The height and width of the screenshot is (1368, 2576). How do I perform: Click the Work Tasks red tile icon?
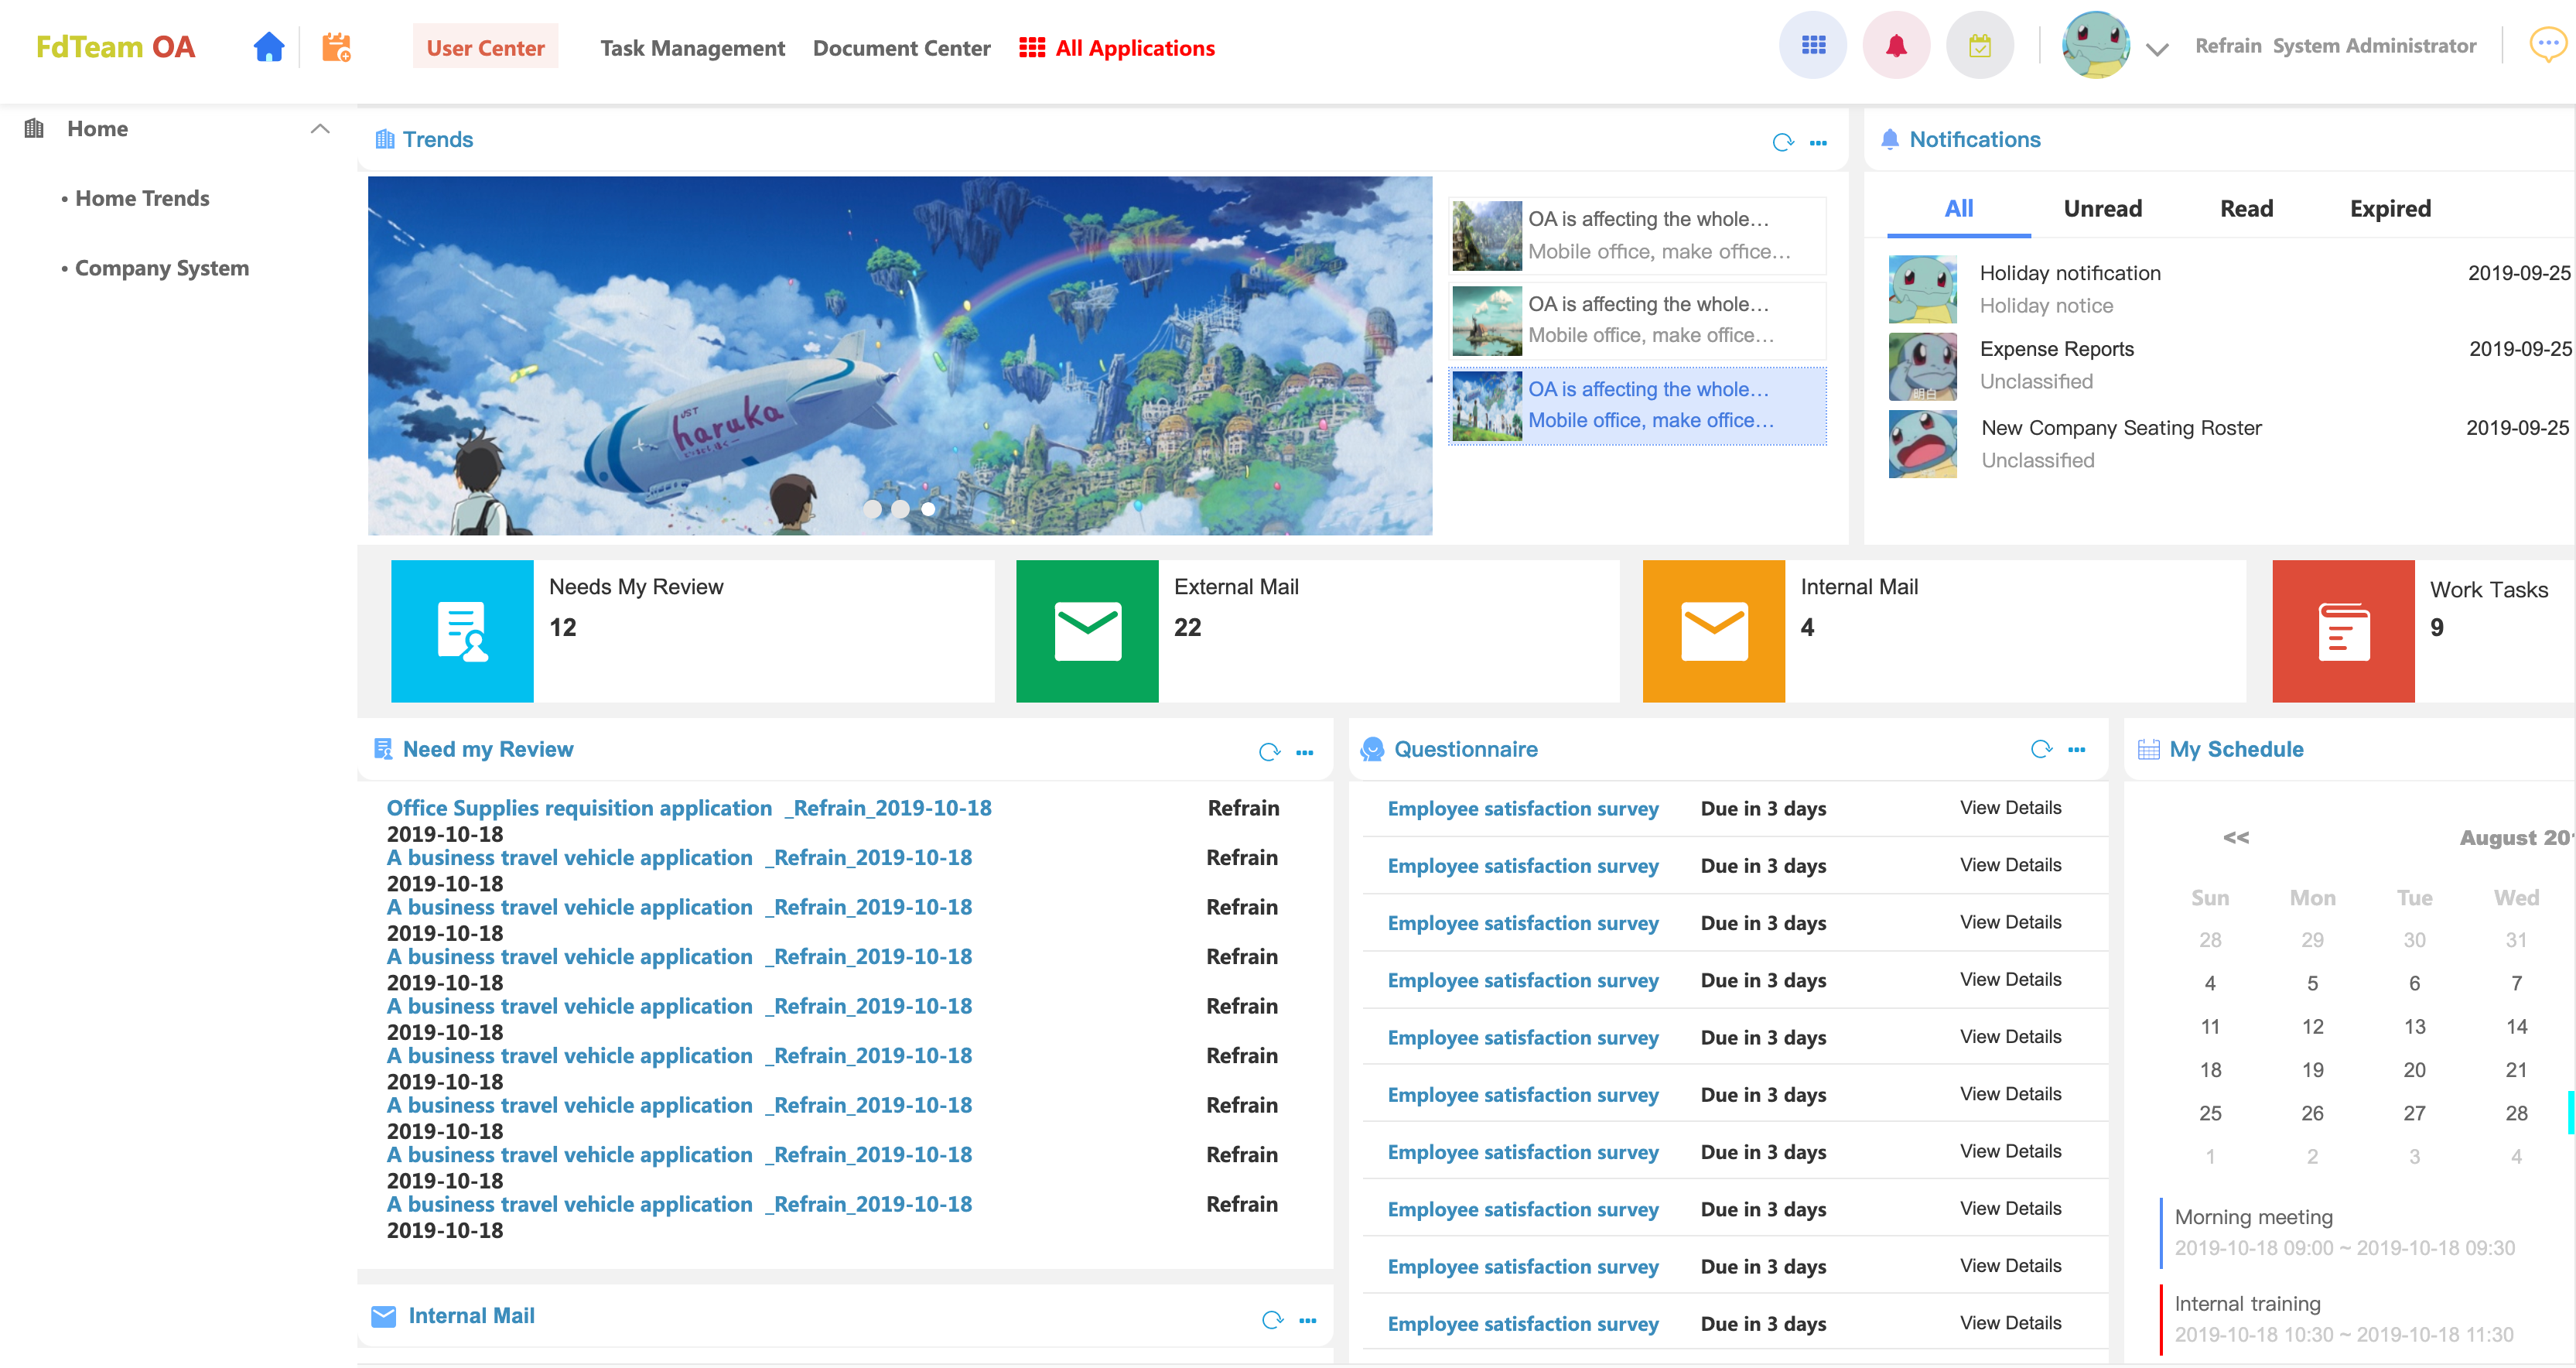click(x=2343, y=630)
